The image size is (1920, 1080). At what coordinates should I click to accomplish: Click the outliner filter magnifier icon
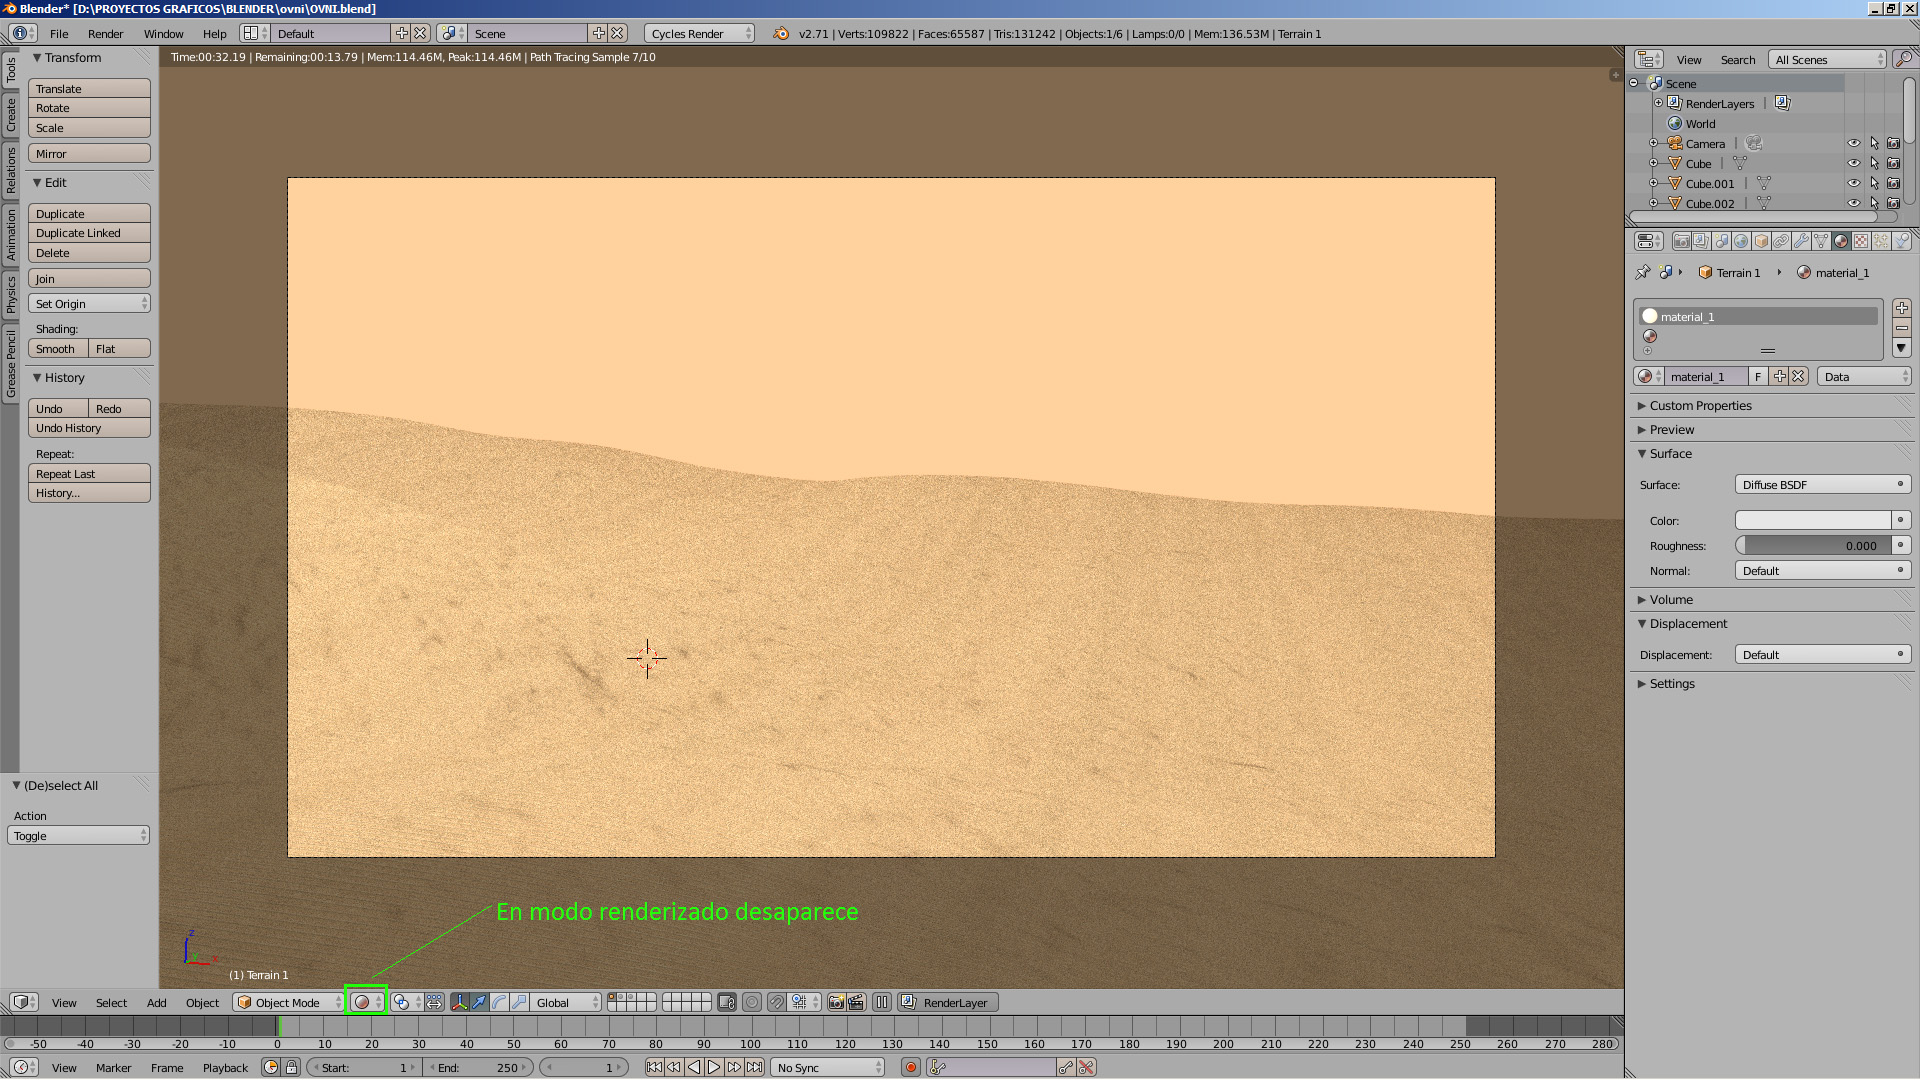[x=1903, y=59]
